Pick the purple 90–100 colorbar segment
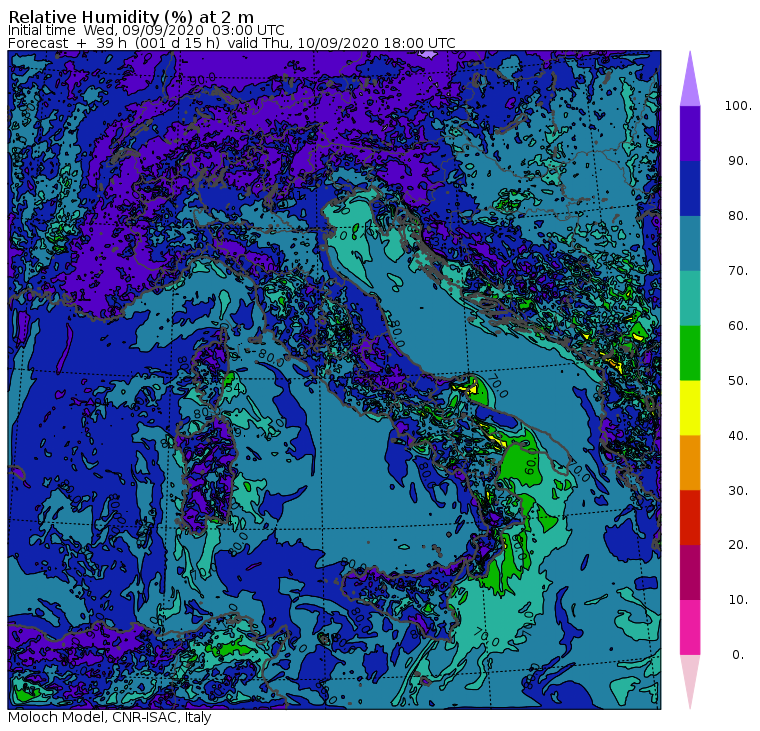The width and height of the screenshot is (760, 731). coord(690,133)
